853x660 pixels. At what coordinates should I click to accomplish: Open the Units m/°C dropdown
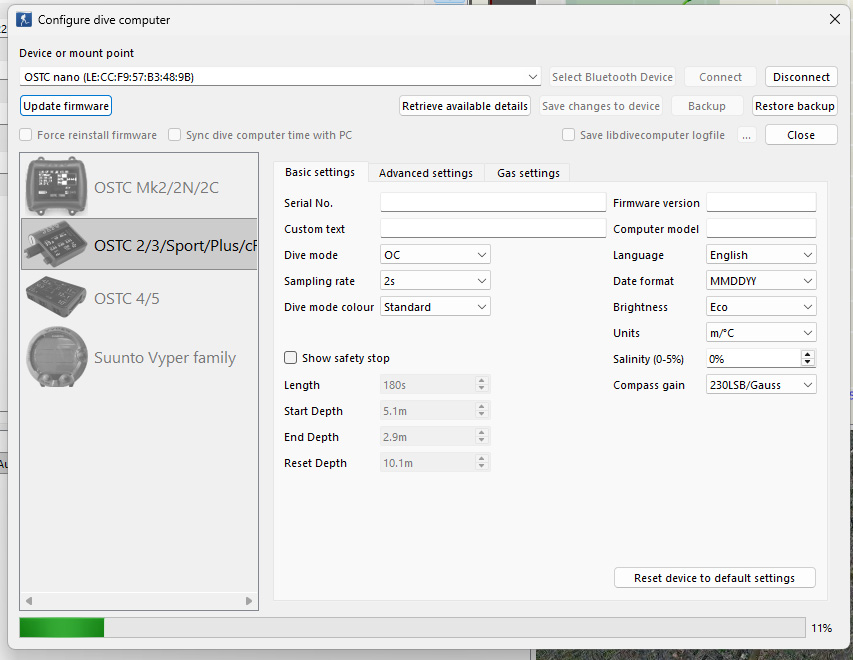761,332
